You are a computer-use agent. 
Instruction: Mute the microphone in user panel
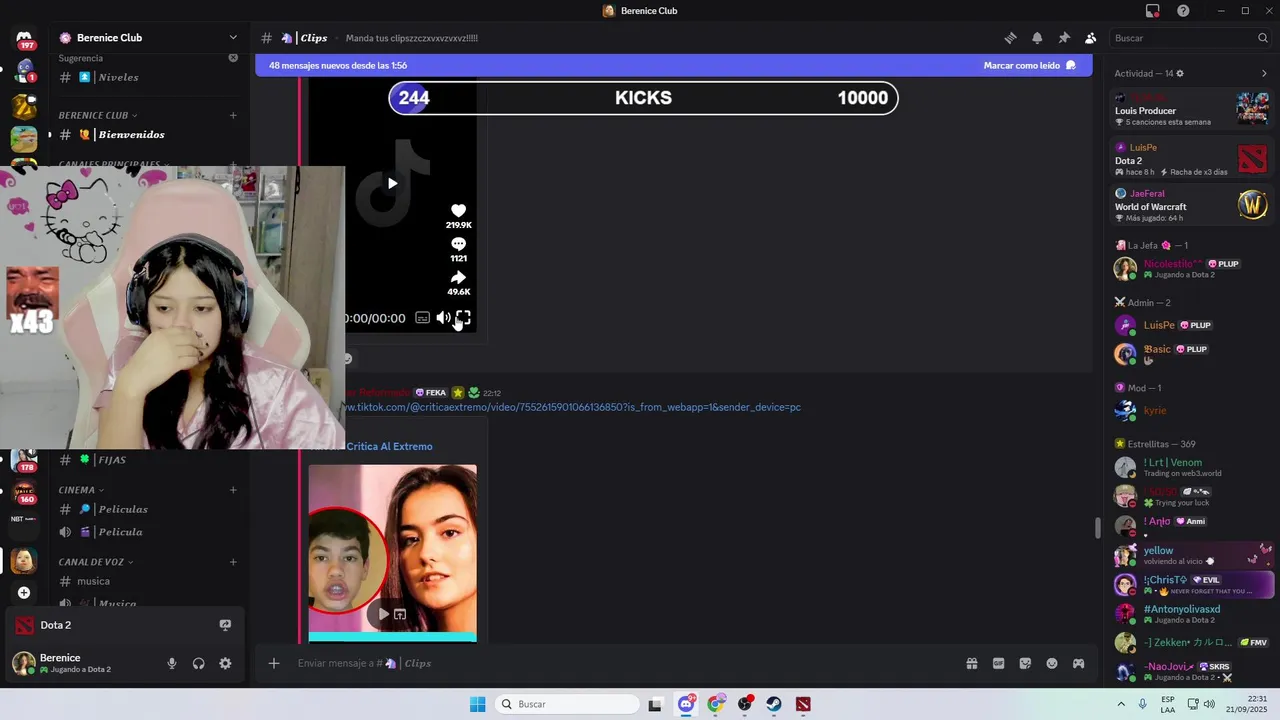(x=172, y=663)
